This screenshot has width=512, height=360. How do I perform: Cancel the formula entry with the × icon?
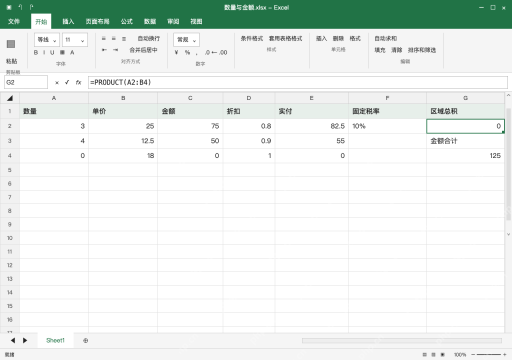click(57, 82)
